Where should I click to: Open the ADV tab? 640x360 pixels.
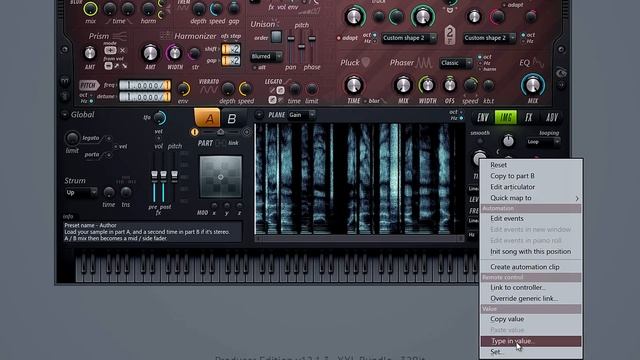tap(551, 118)
